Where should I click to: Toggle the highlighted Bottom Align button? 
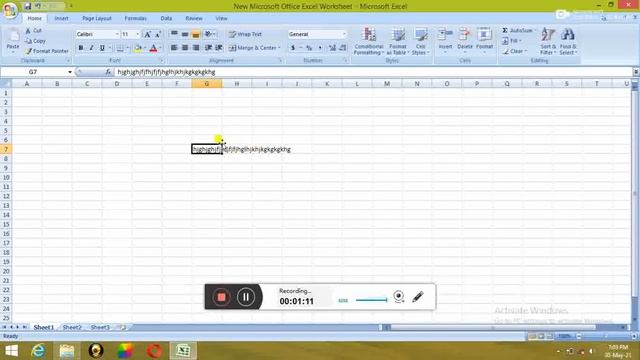[196, 34]
